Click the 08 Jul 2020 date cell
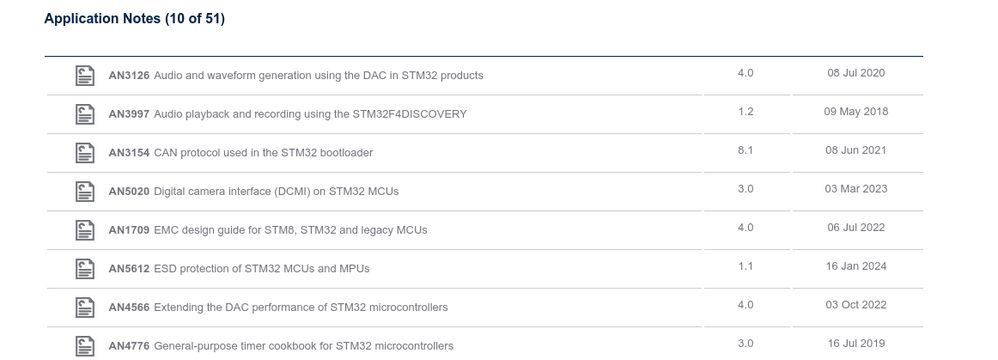The image size is (998, 360). tap(856, 73)
